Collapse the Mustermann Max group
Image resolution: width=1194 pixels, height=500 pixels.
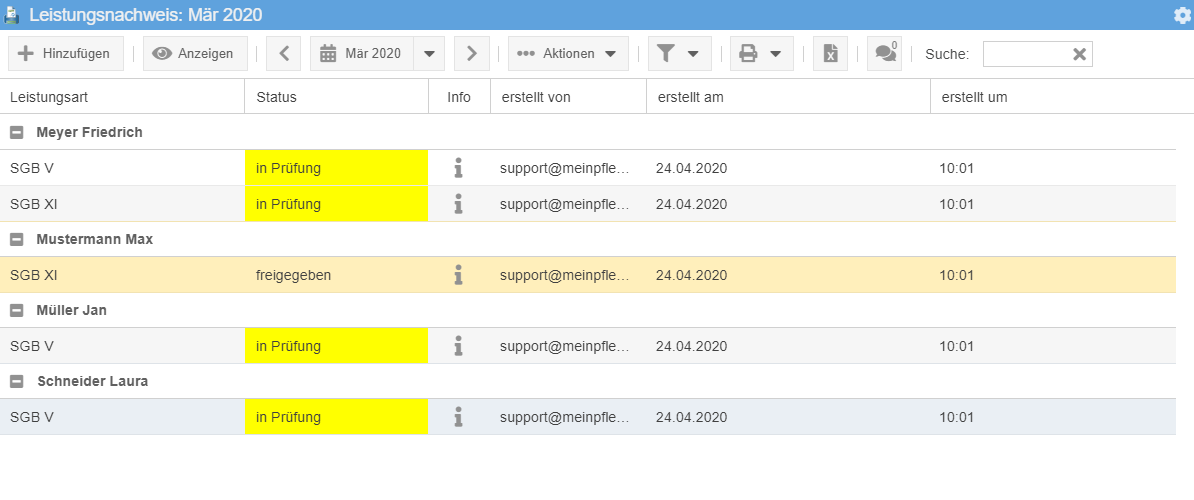(x=17, y=240)
